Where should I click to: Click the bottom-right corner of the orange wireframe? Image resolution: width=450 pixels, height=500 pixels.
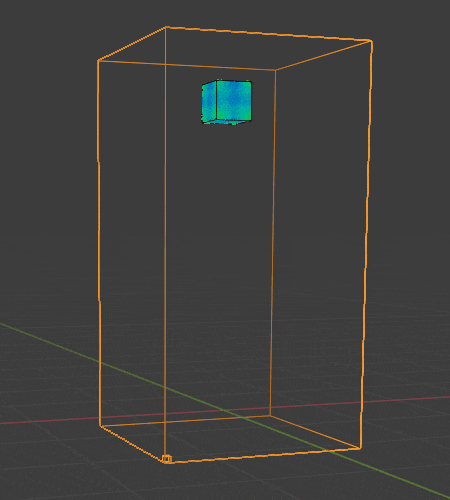[x=360, y=448]
